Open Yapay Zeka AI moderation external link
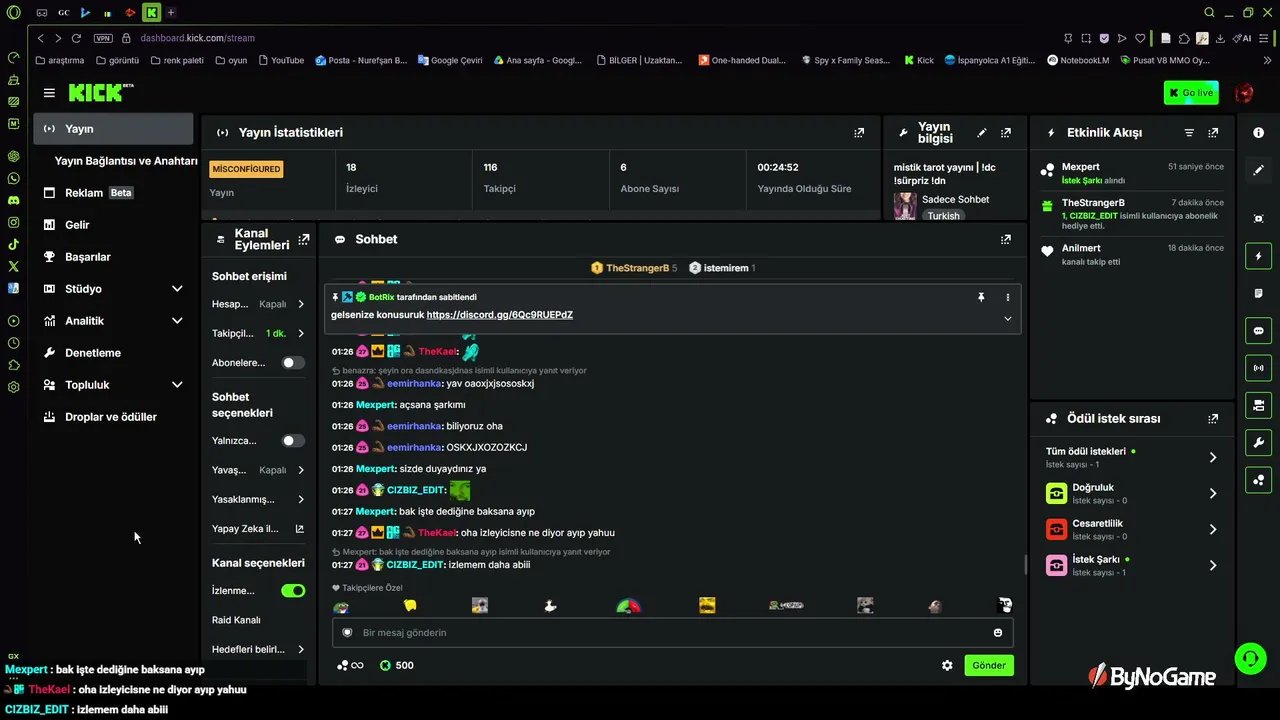This screenshot has height=720, width=1280. click(258, 529)
